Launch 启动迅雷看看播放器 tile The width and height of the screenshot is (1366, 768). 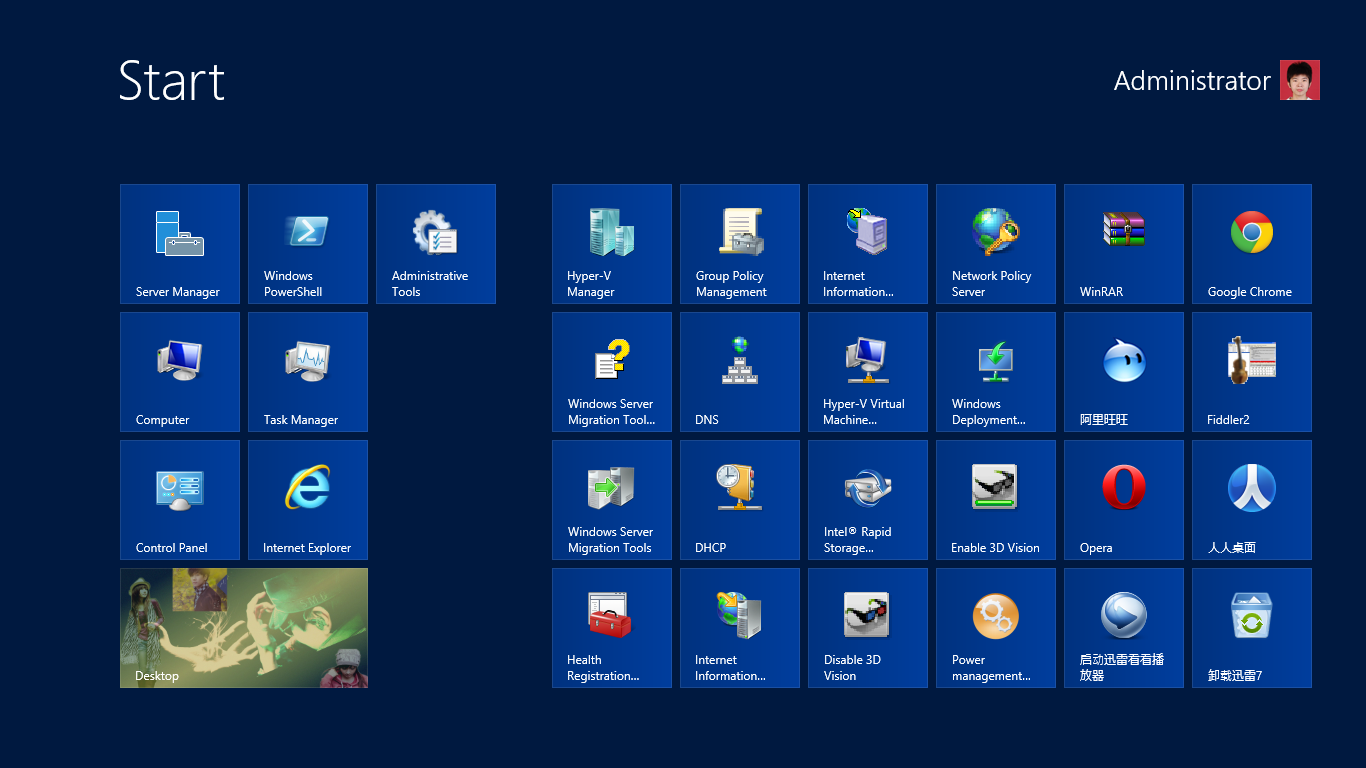1124,628
